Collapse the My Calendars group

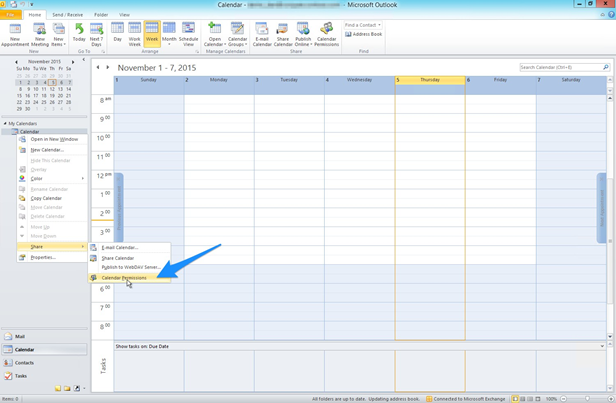5,123
